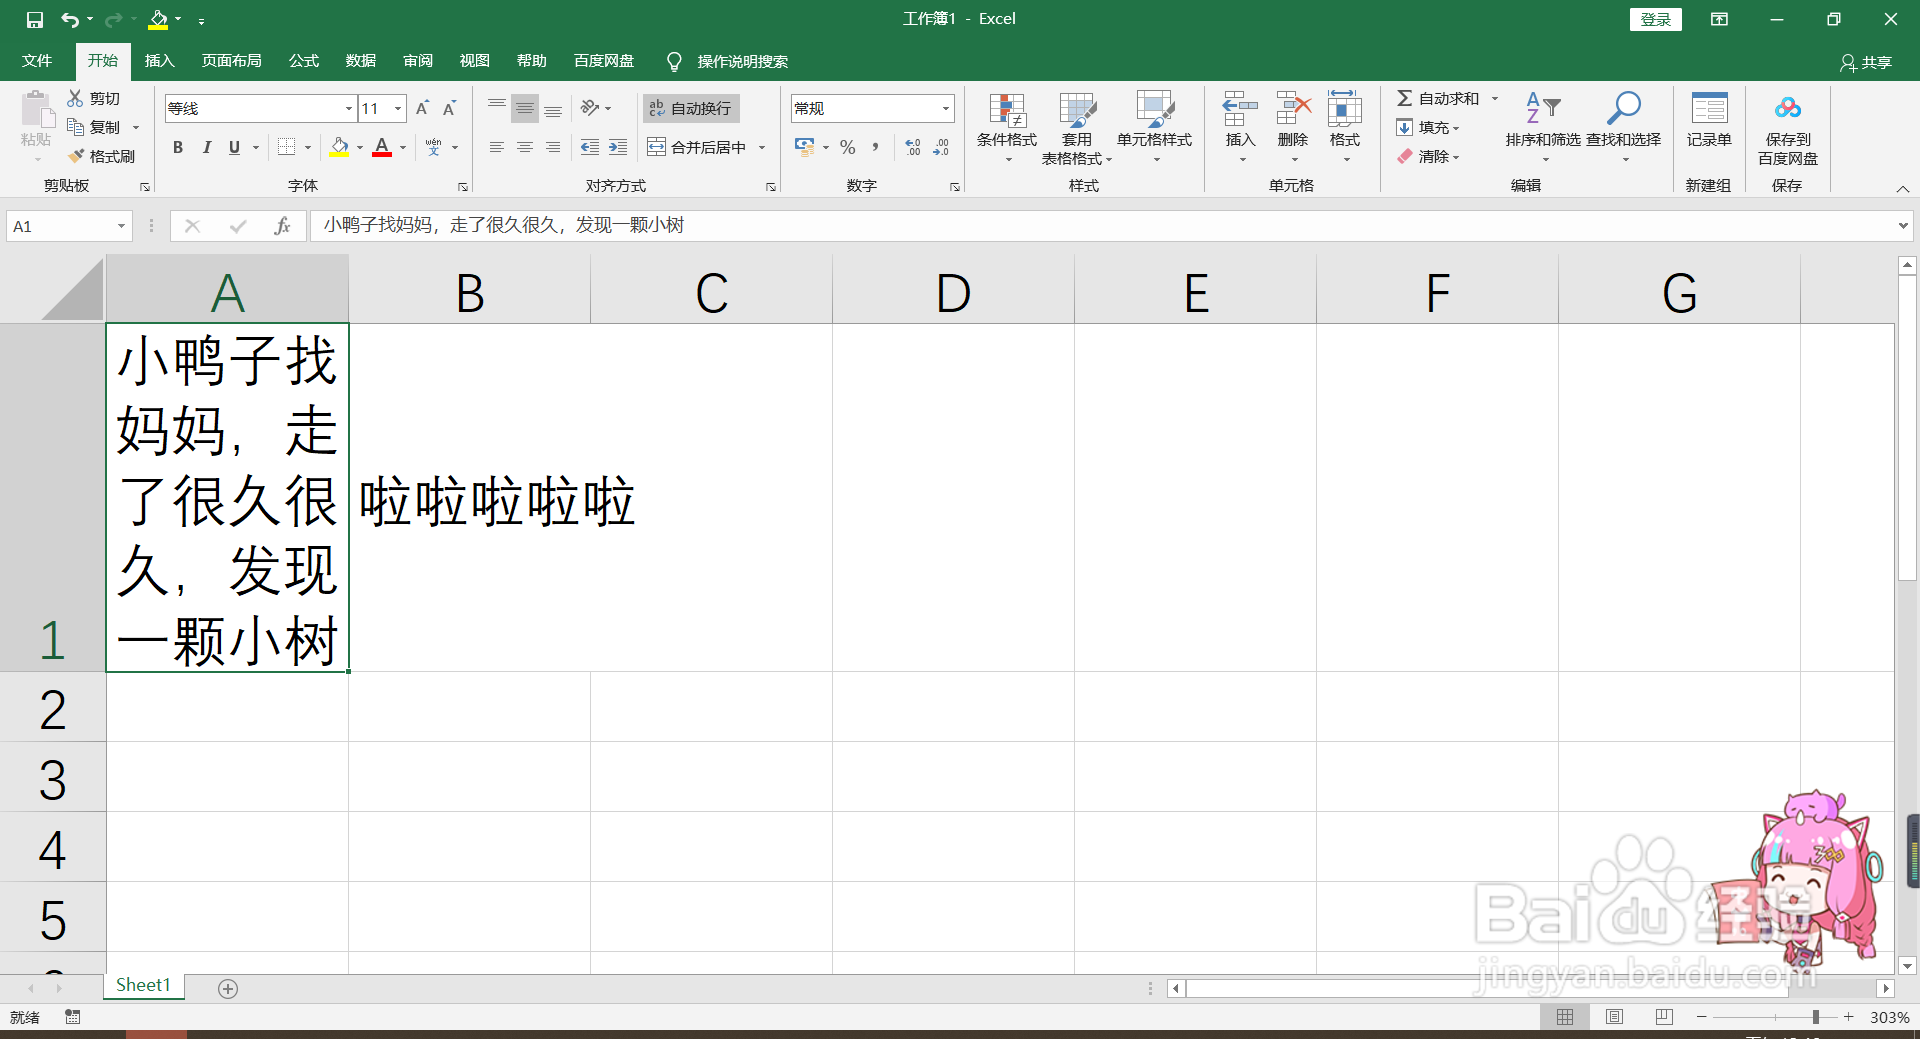Toggle italic formatting
Screen dimensions: 1920x1039
point(206,147)
